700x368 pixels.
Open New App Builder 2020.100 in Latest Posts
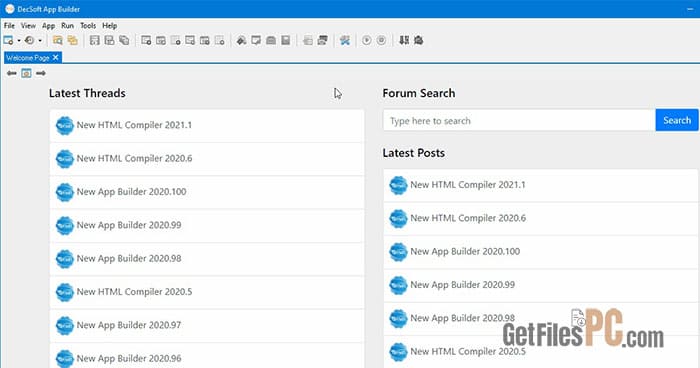click(541, 252)
